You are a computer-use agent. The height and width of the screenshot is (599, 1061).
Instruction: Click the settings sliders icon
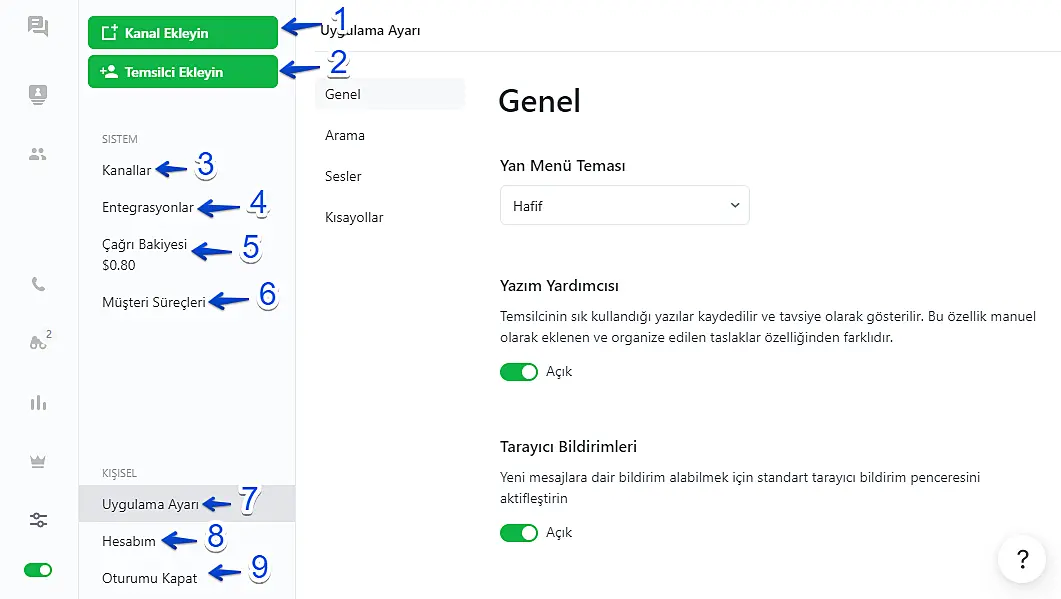[38, 520]
